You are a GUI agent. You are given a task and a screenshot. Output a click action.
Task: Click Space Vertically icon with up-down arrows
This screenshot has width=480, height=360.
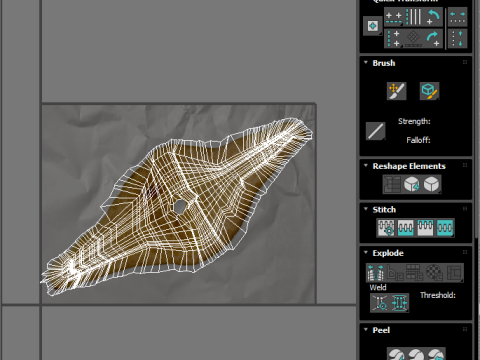[x=457, y=39]
